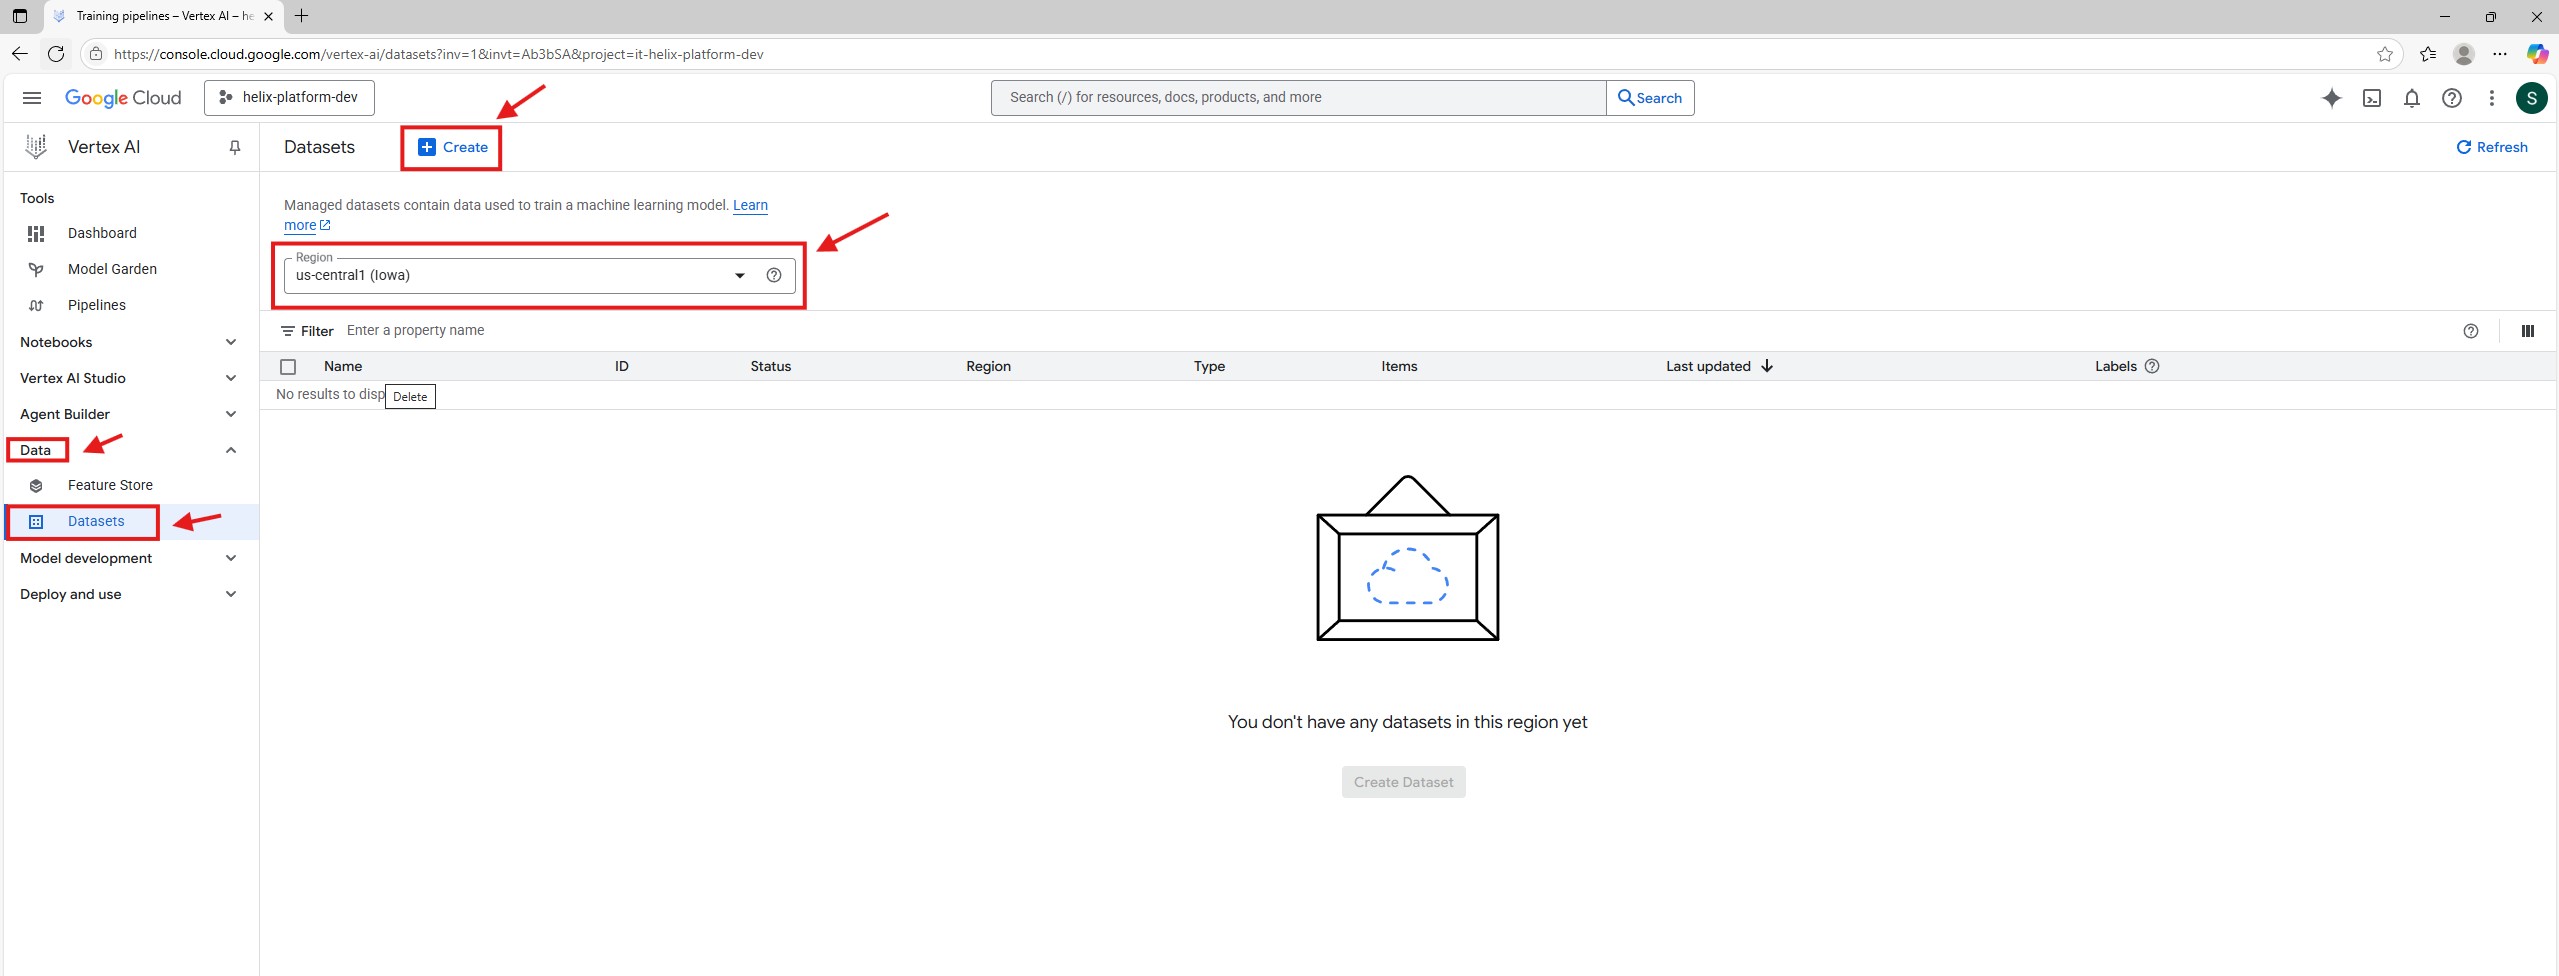Open the Google Cloud navigation hamburger menu

(x=32, y=98)
